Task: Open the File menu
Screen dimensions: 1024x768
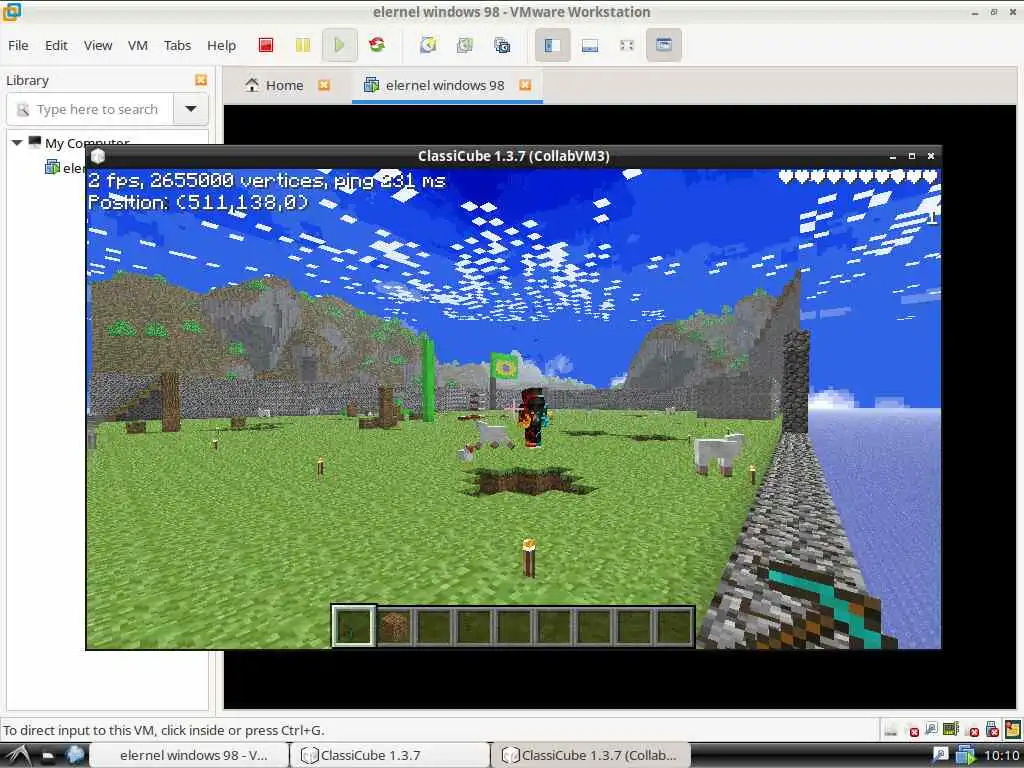Action: coord(18,45)
